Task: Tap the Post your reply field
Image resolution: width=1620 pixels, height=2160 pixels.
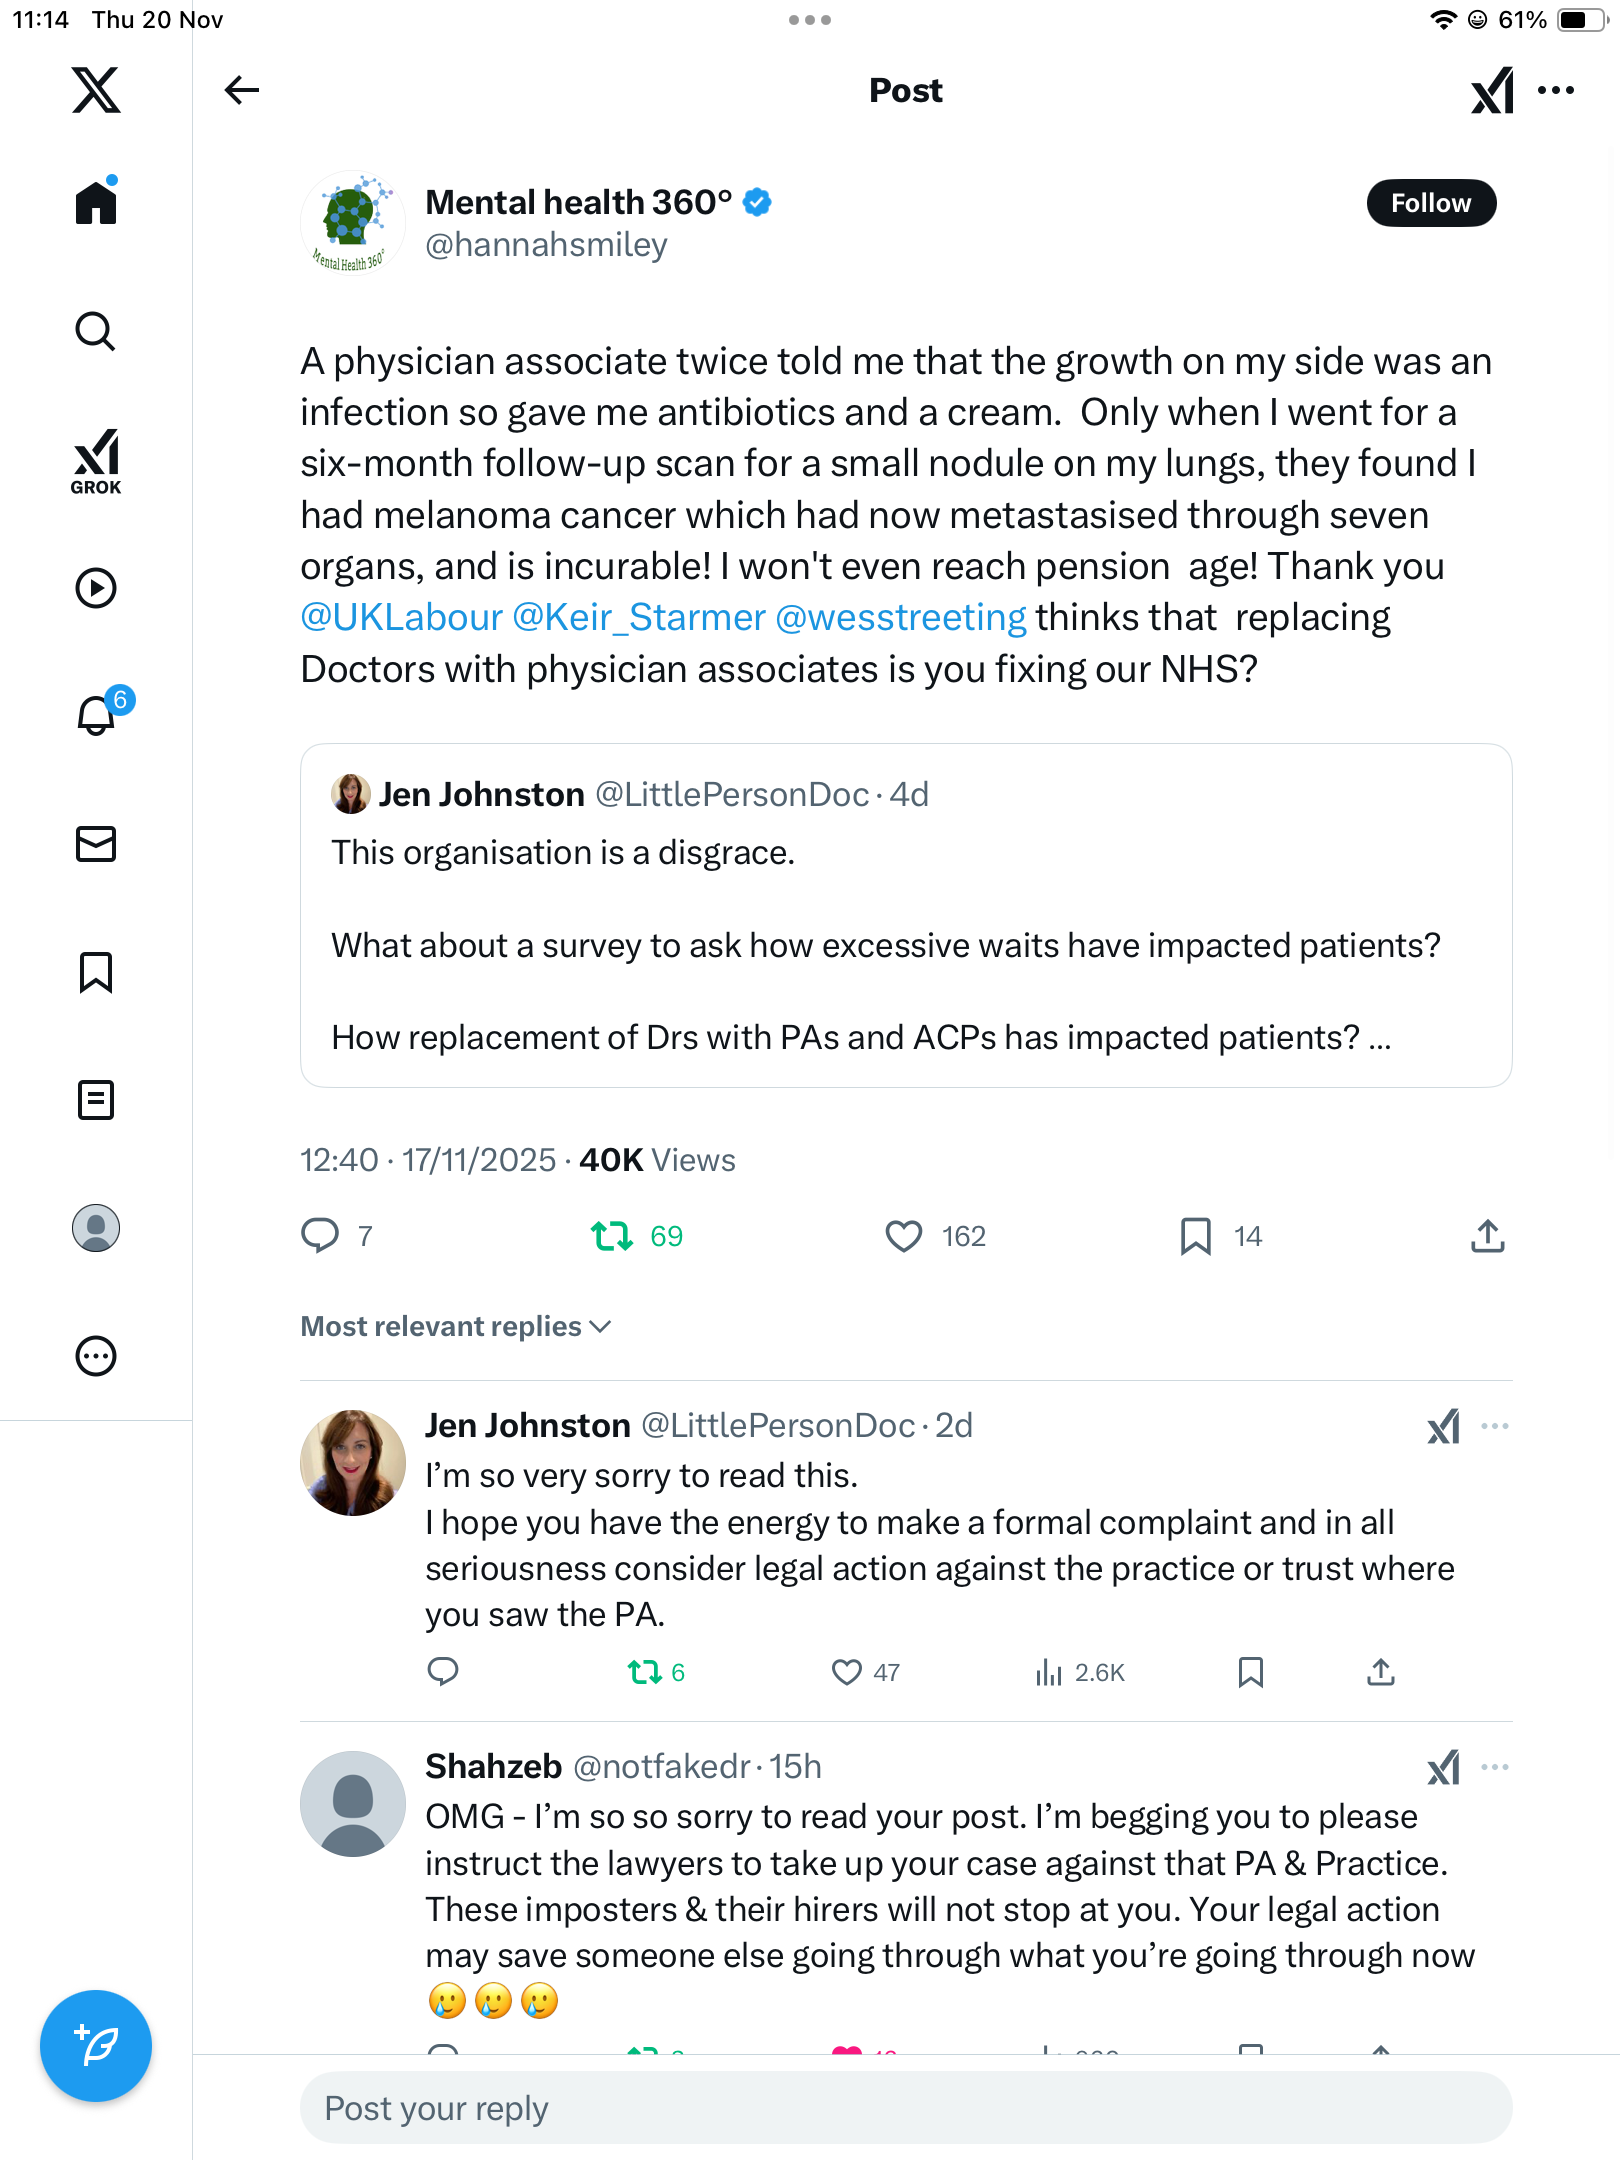Action: point(905,2108)
